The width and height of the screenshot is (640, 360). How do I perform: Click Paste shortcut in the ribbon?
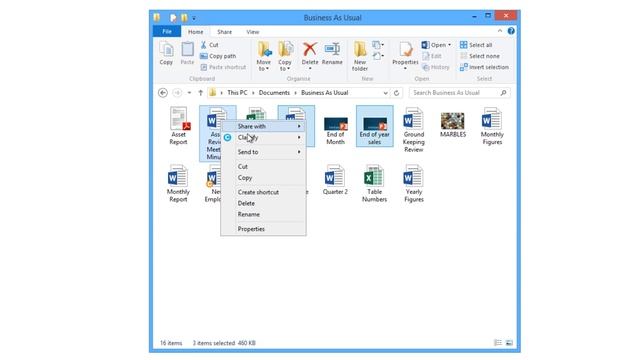pos(223,67)
